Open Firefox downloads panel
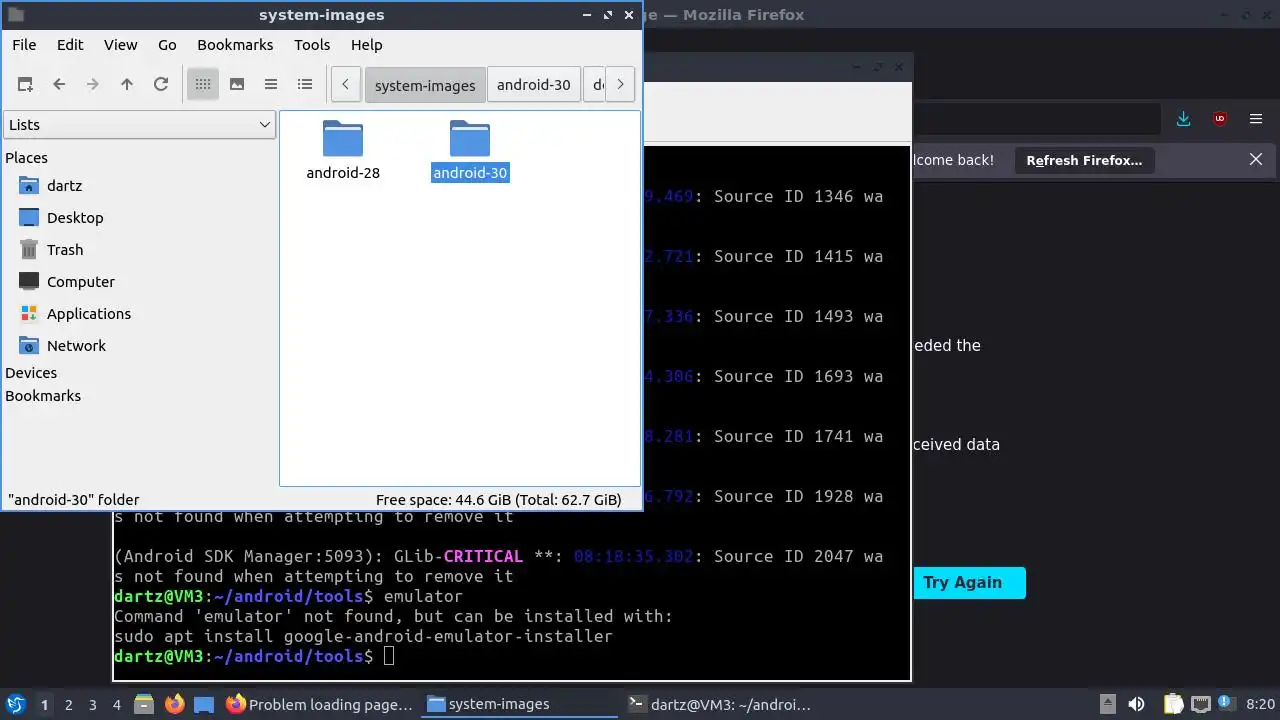1280x720 pixels. tap(1184, 119)
